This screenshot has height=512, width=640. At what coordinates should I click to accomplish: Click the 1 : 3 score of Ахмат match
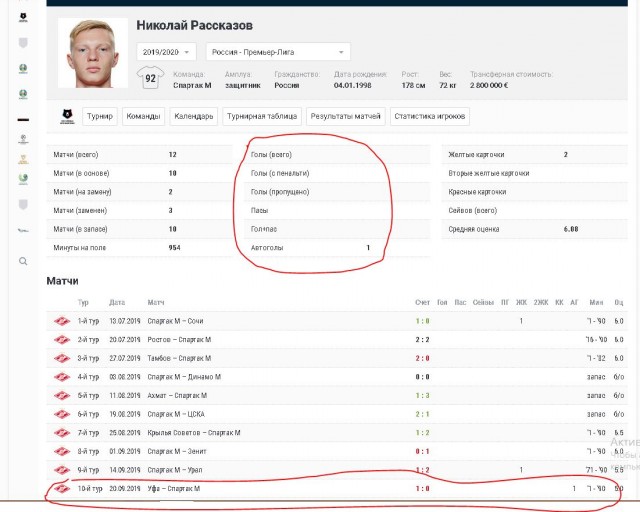[422, 396]
